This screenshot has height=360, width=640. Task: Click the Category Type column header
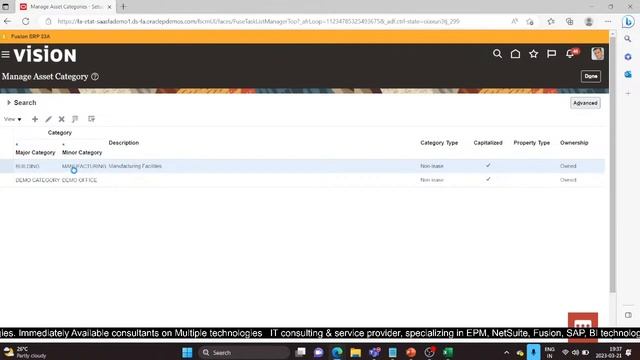pyautogui.click(x=439, y=143)
